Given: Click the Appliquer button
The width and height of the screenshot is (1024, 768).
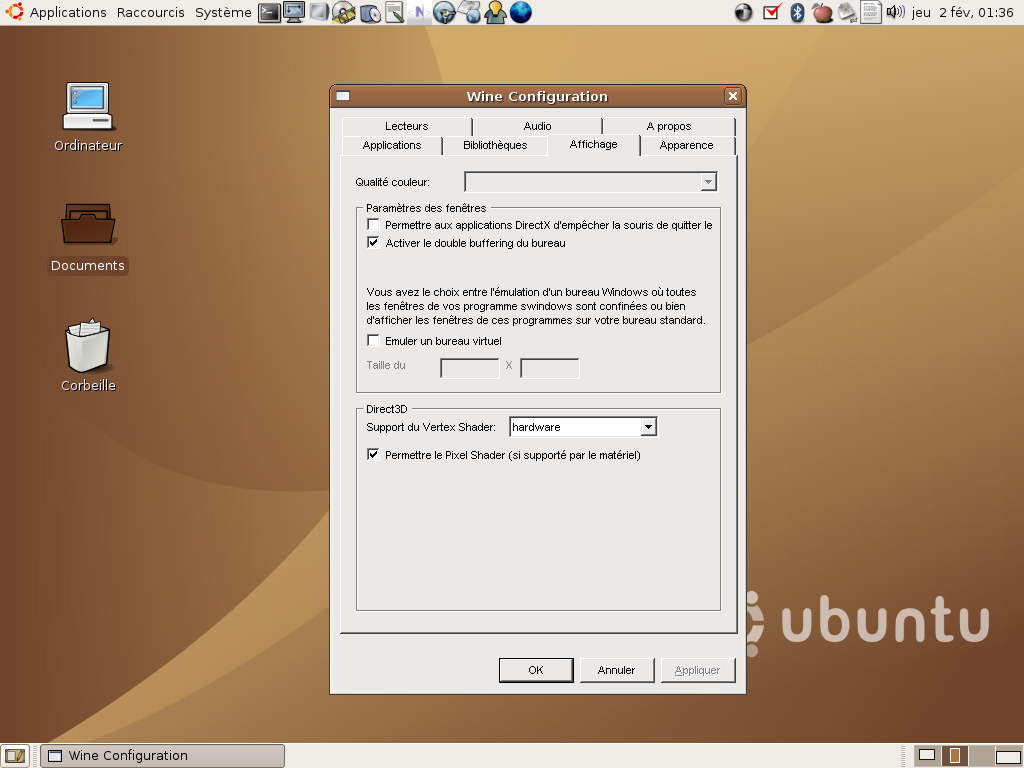Looking at the screenshot, I should point(697,670).
